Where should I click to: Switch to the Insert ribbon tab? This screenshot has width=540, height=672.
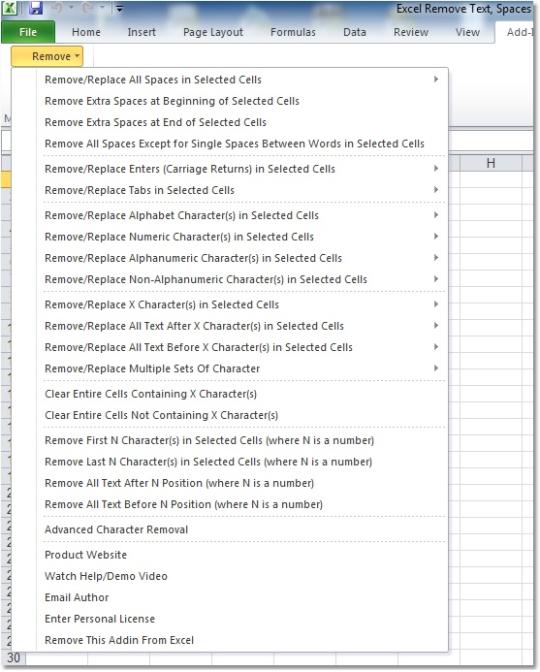pos(141,32)
